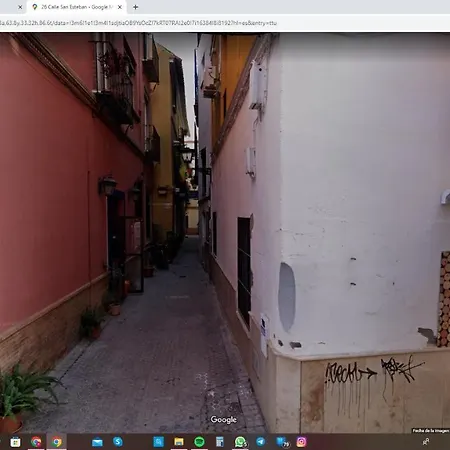Open the blue search app icon in the taskbar
450x450 pixels.
point(158,442)
